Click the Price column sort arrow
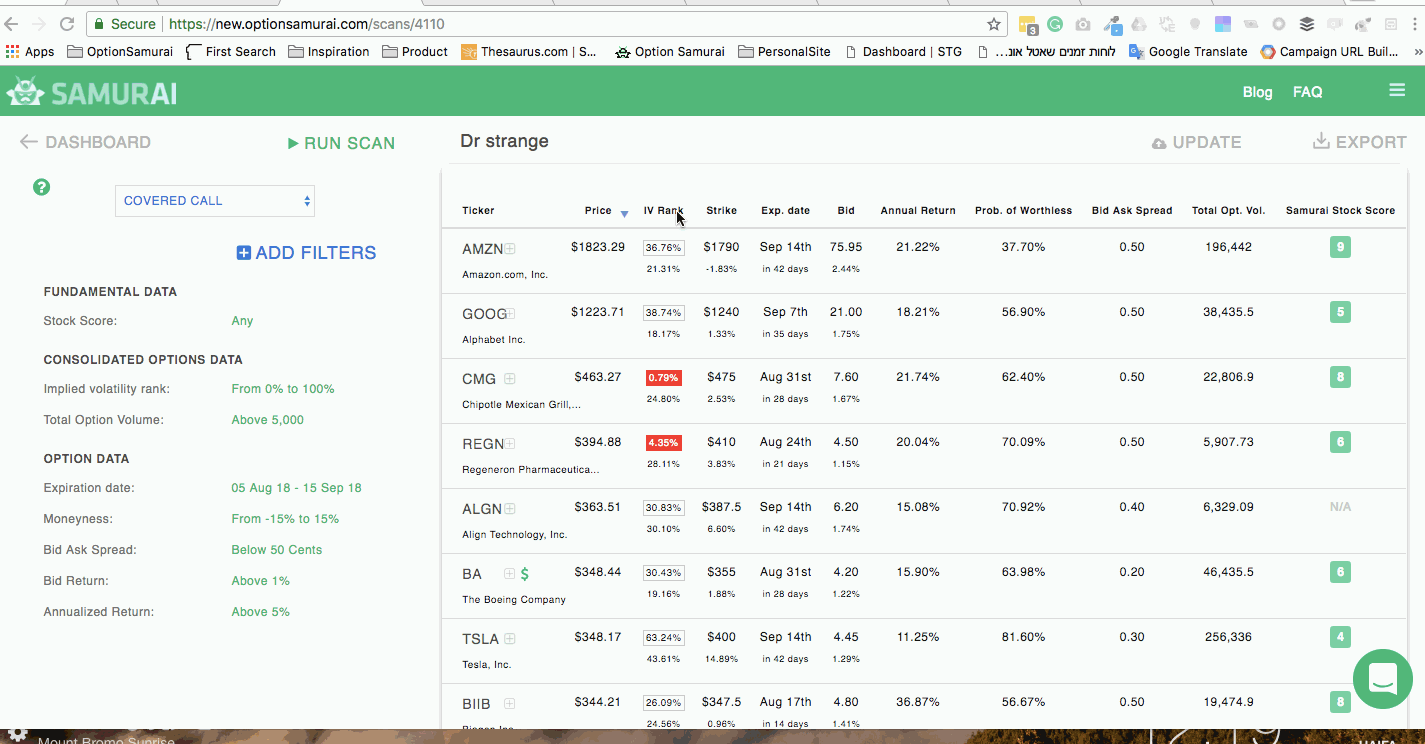The image size is (1425, 744). pos(624,213)
